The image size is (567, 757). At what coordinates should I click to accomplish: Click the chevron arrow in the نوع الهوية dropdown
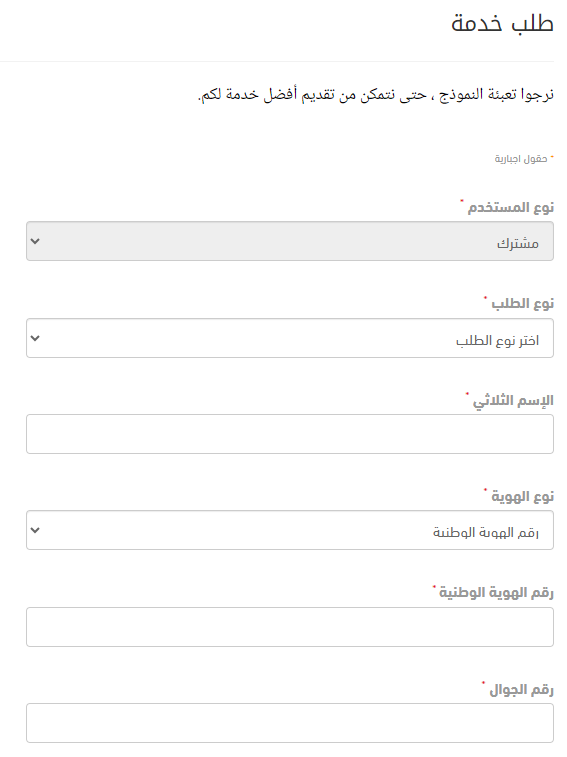[x=35, y=530]
